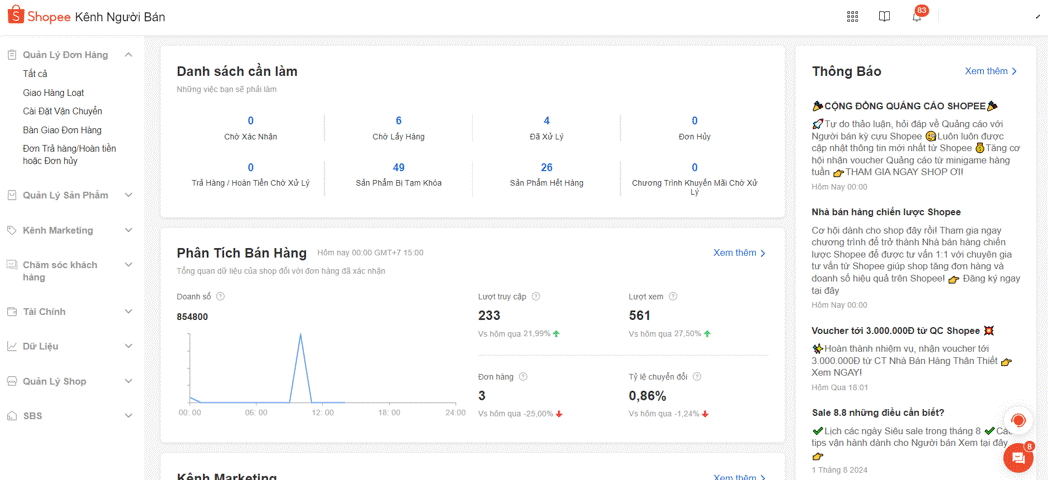Click the Shopee logo in header

click(40, 17)
